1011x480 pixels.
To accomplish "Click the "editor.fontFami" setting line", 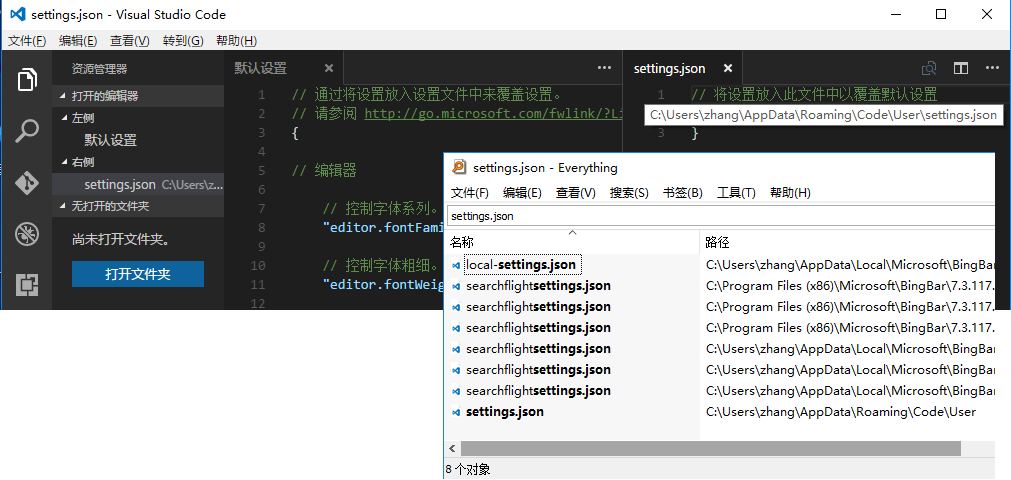I will click(x=383, y=228).
